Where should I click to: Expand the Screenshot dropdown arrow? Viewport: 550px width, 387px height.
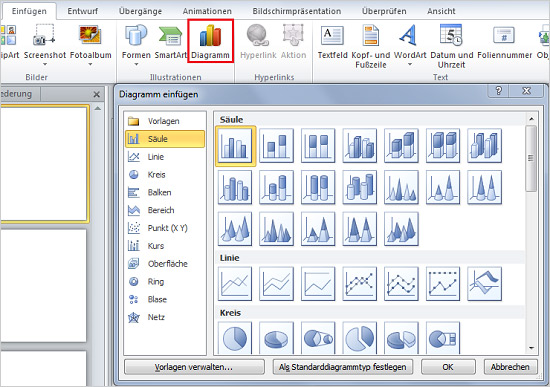[45, 64]
